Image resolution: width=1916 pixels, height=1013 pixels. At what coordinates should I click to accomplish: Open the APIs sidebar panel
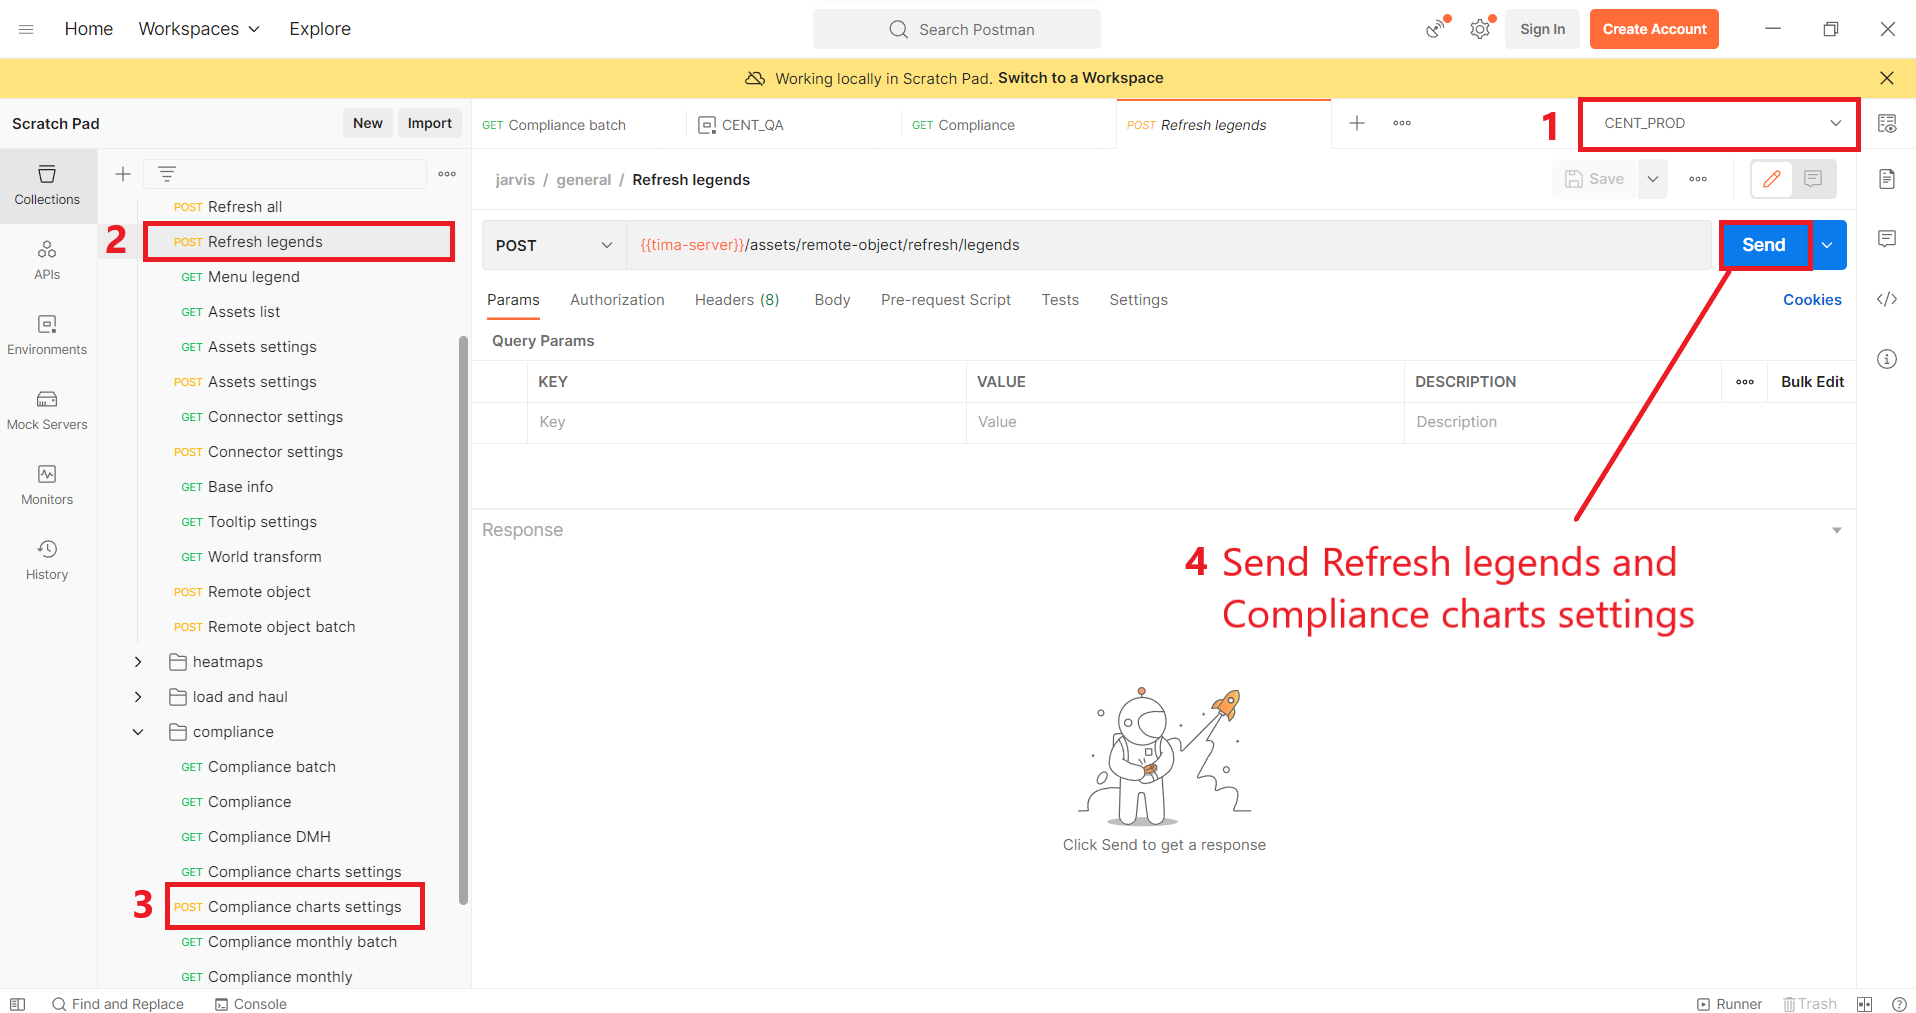(47, 261)
